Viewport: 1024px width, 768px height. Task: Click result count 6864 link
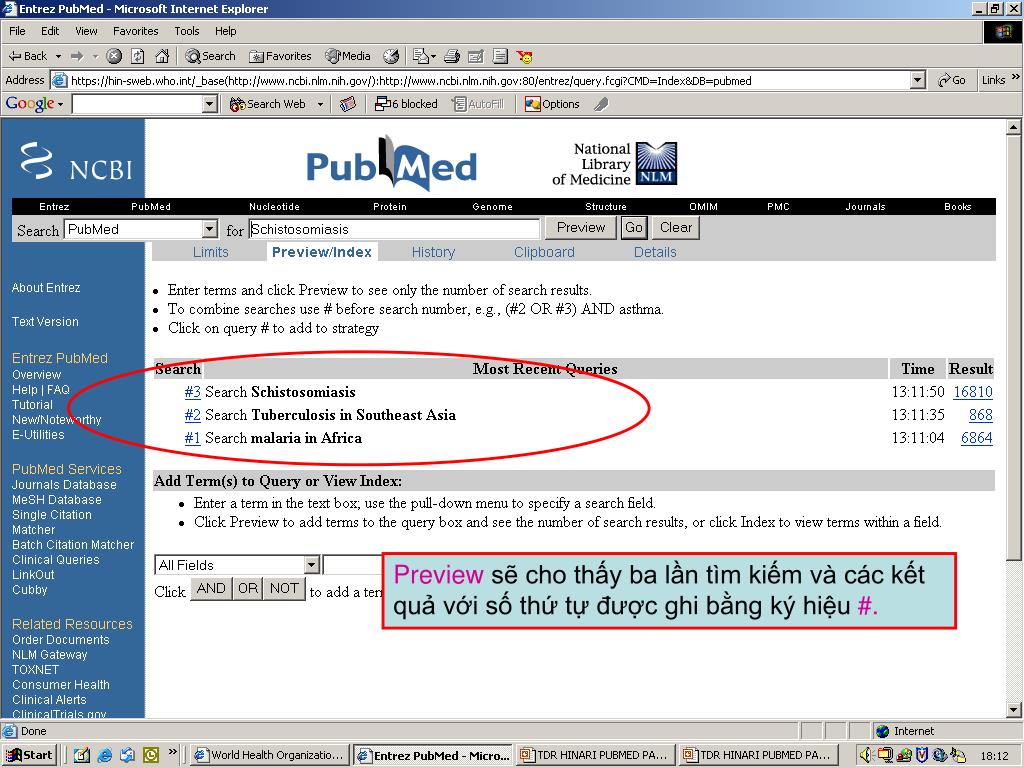[976, 438]
